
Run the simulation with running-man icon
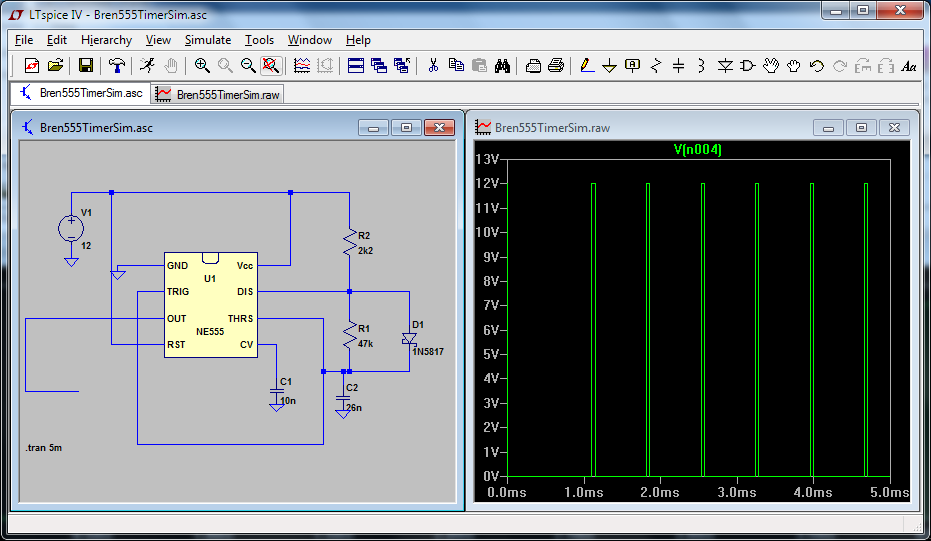pyautogui.click(x=147, y=65)
